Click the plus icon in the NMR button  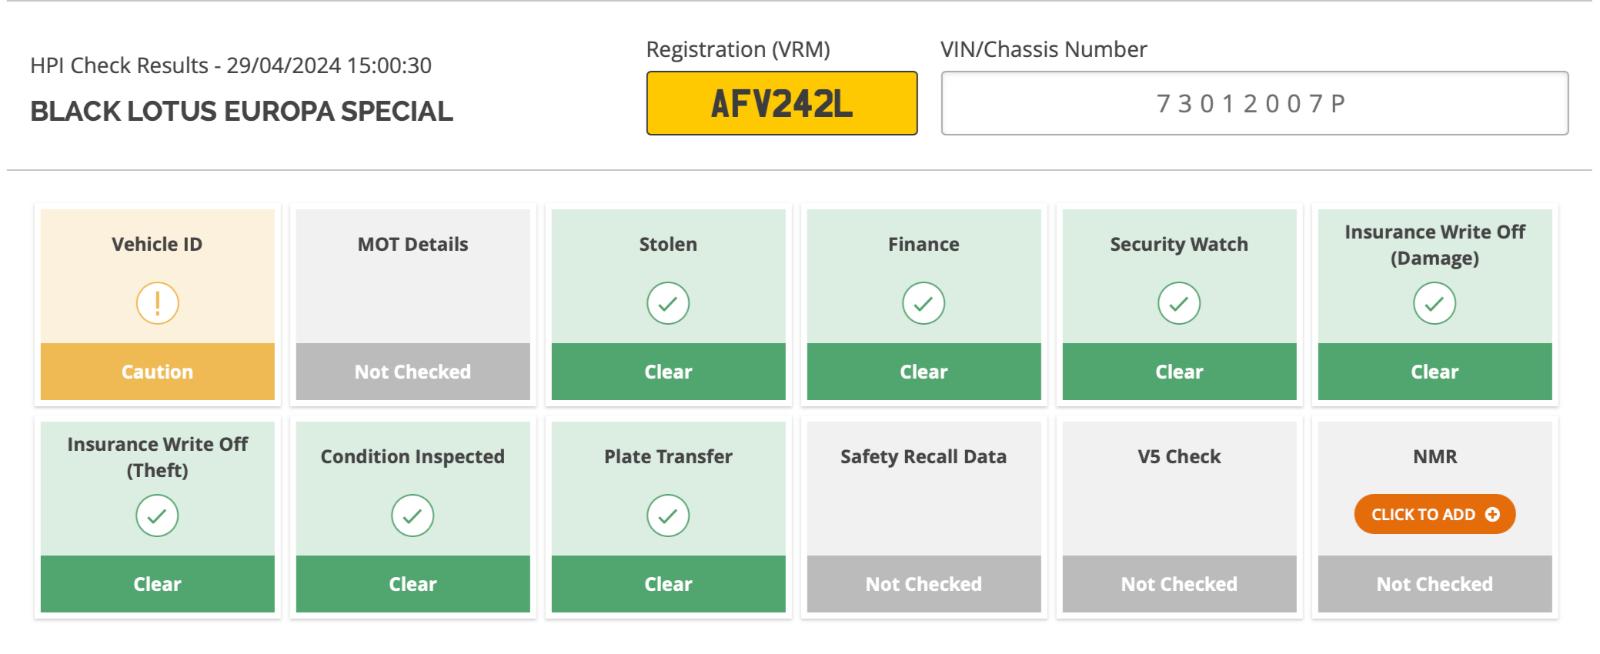coord(1492,514)
